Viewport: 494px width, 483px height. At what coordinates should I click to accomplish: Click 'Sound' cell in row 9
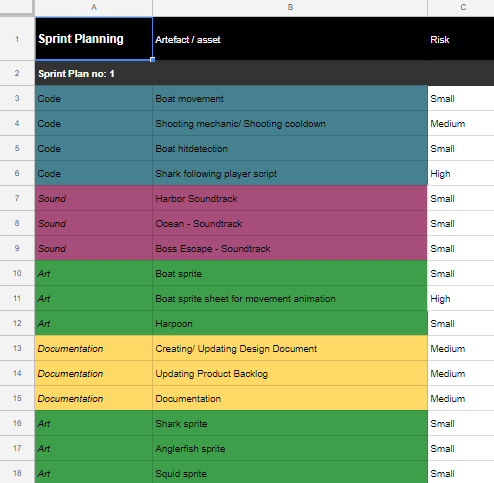click(94, 248)
